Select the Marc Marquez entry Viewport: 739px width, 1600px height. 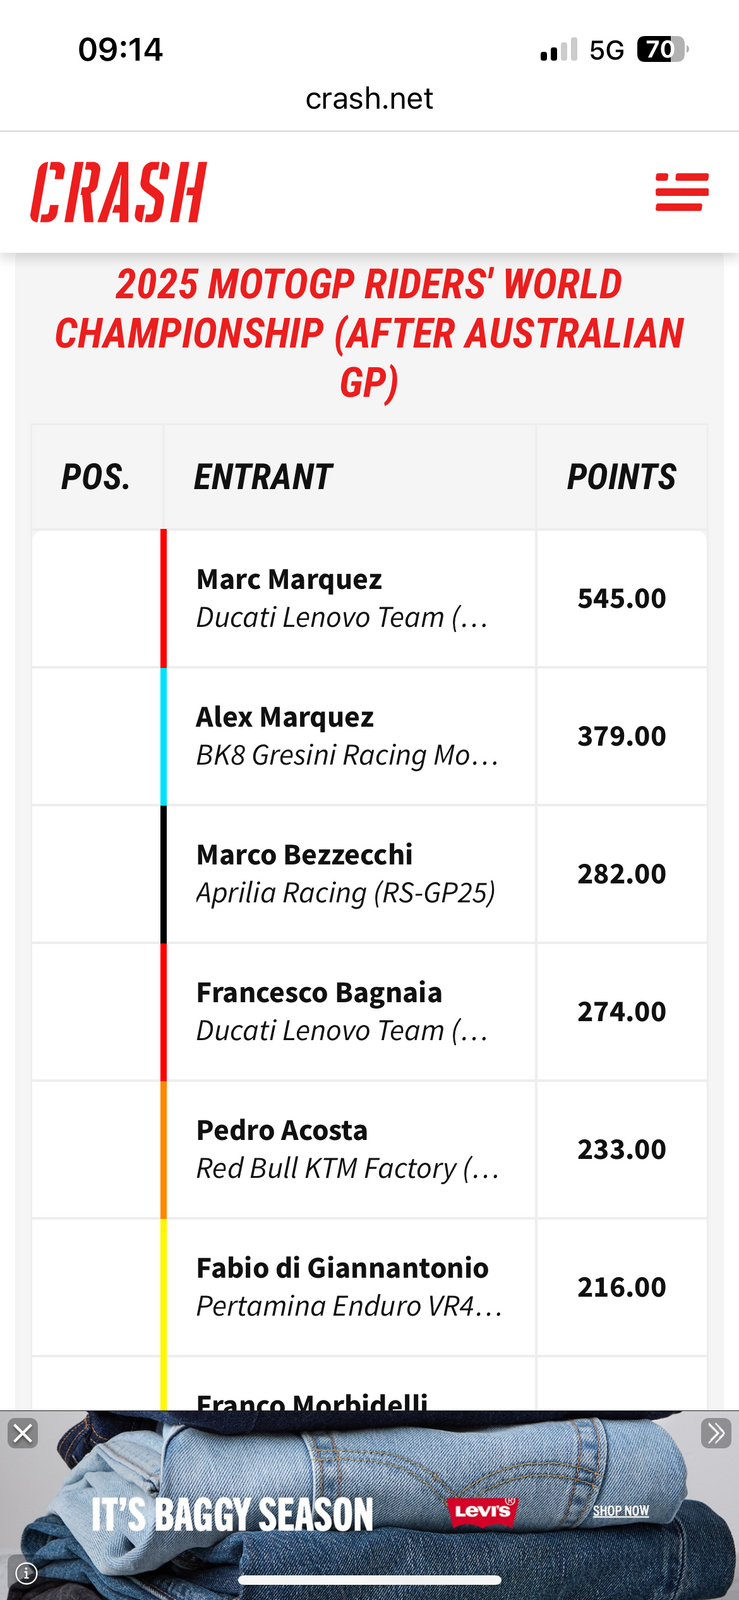tap(290, 580)
